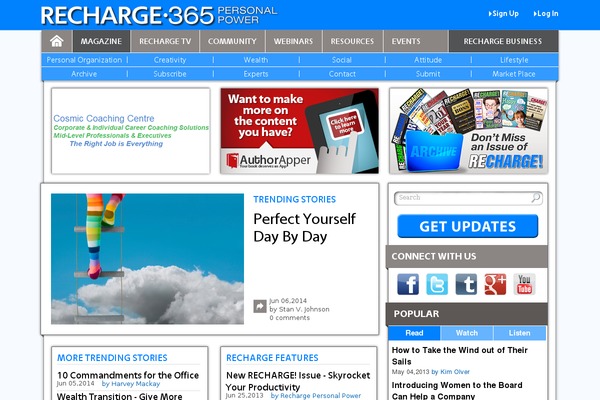Click the share arrow icon beside Jun 06,2014
This screenshot has height=400, width=600.
260,306
